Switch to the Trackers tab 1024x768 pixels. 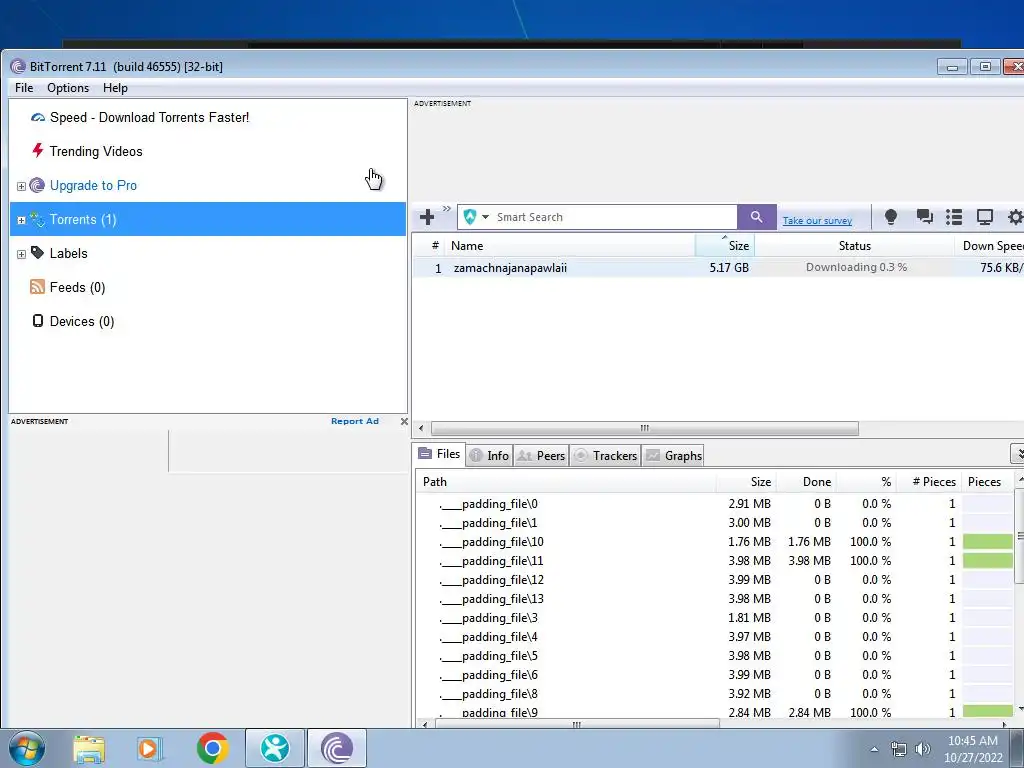click(605, 455)
